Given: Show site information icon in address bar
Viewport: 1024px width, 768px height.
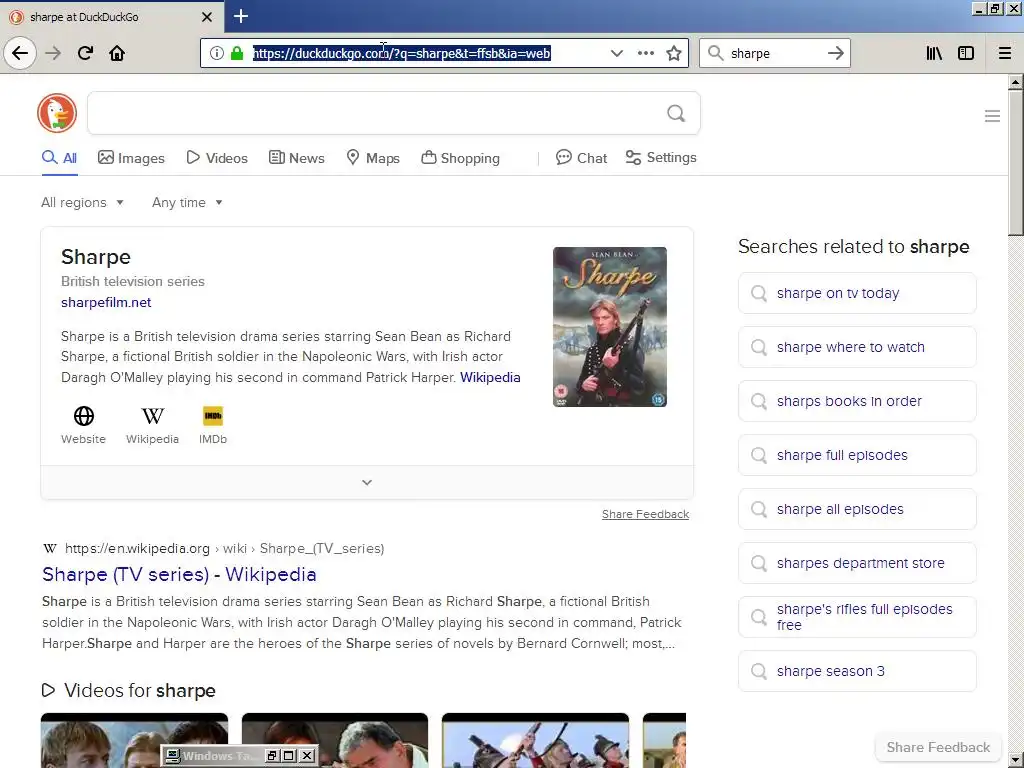Looking at the screenshot, I should pyautogui.click(x=216, y=53).
